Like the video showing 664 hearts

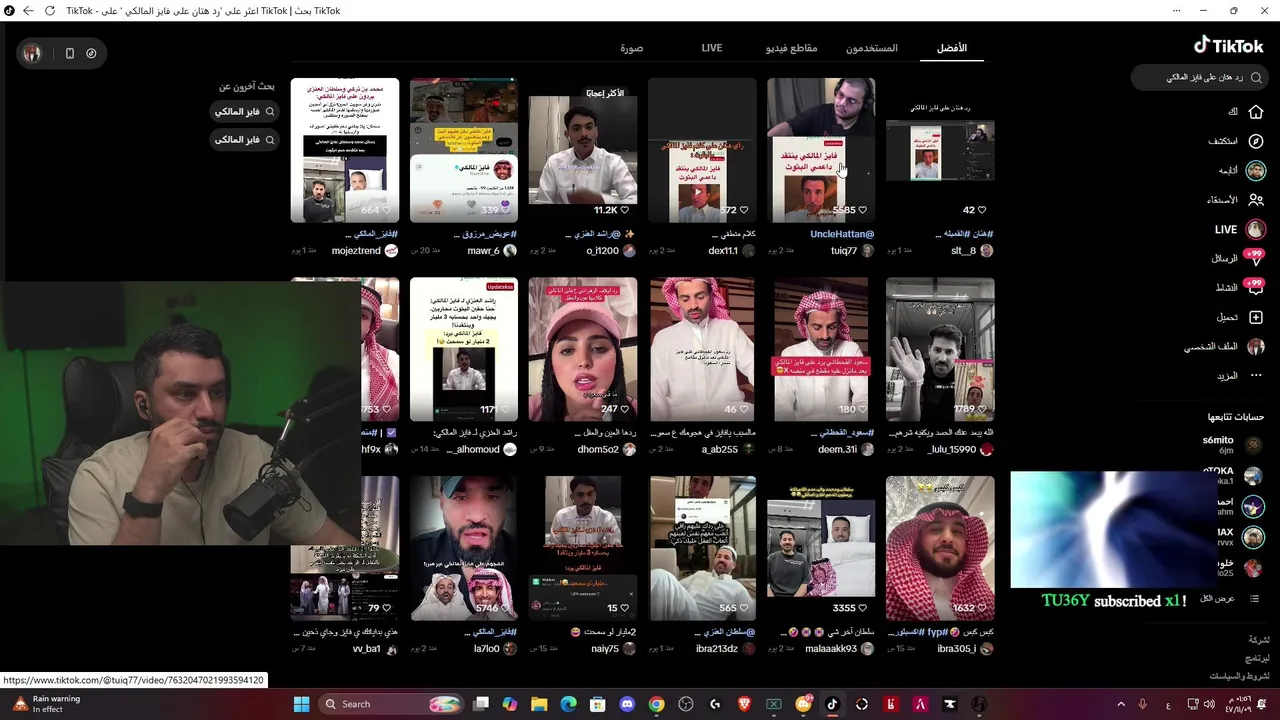pos(386,210)
